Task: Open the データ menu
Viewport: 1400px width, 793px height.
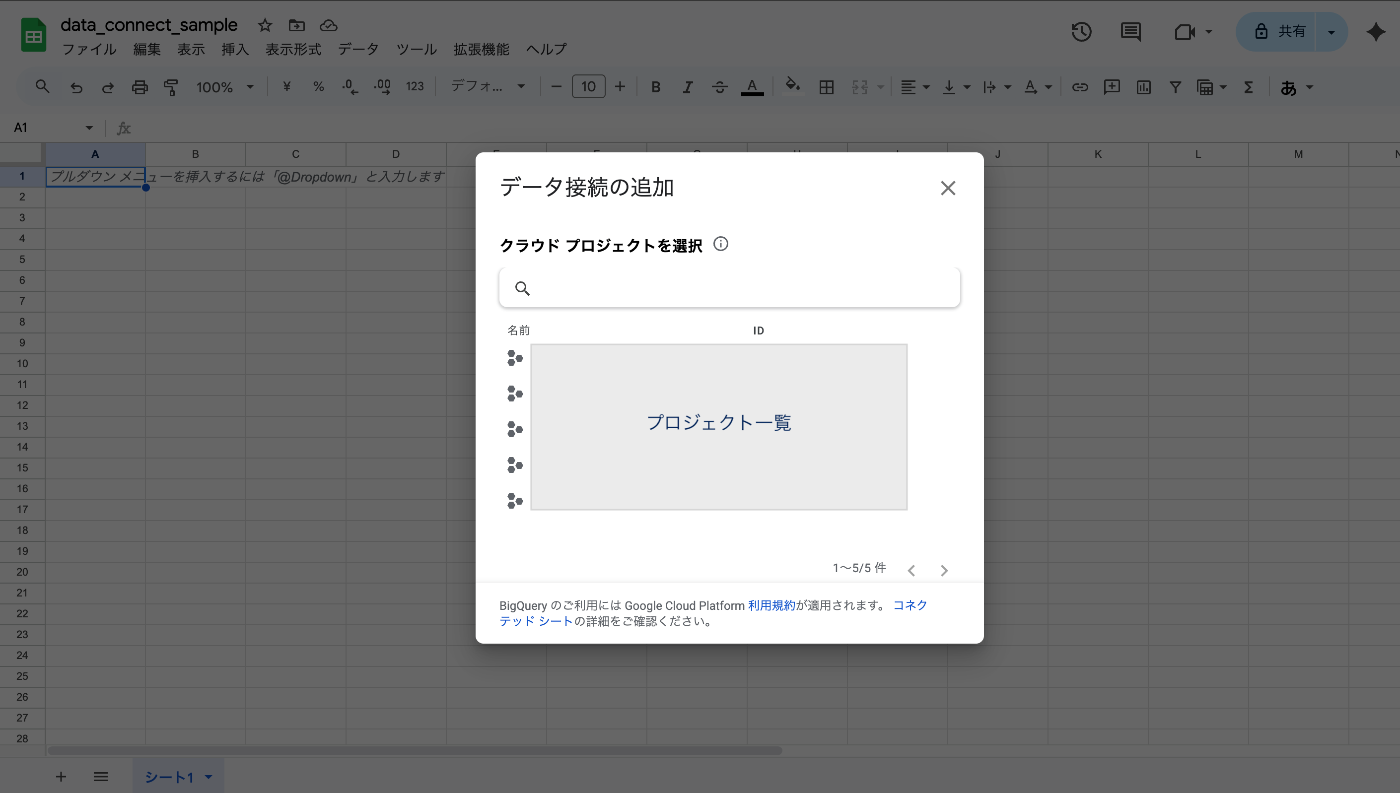Action: coord(358,49)
